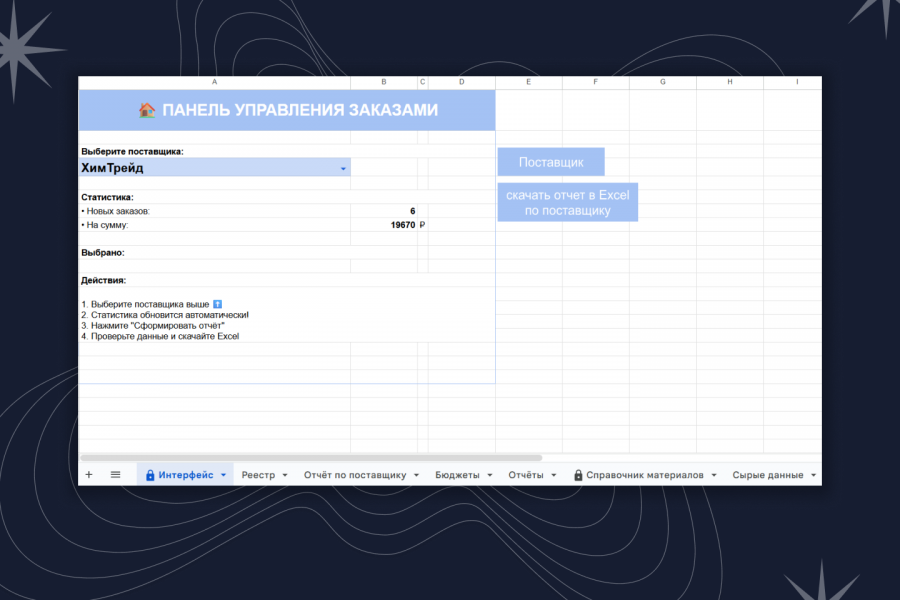Viewport: 900px width, 600px height.
Task: Click the Проверьте данные и скачайте Excel line
Action: click(160, 336)
